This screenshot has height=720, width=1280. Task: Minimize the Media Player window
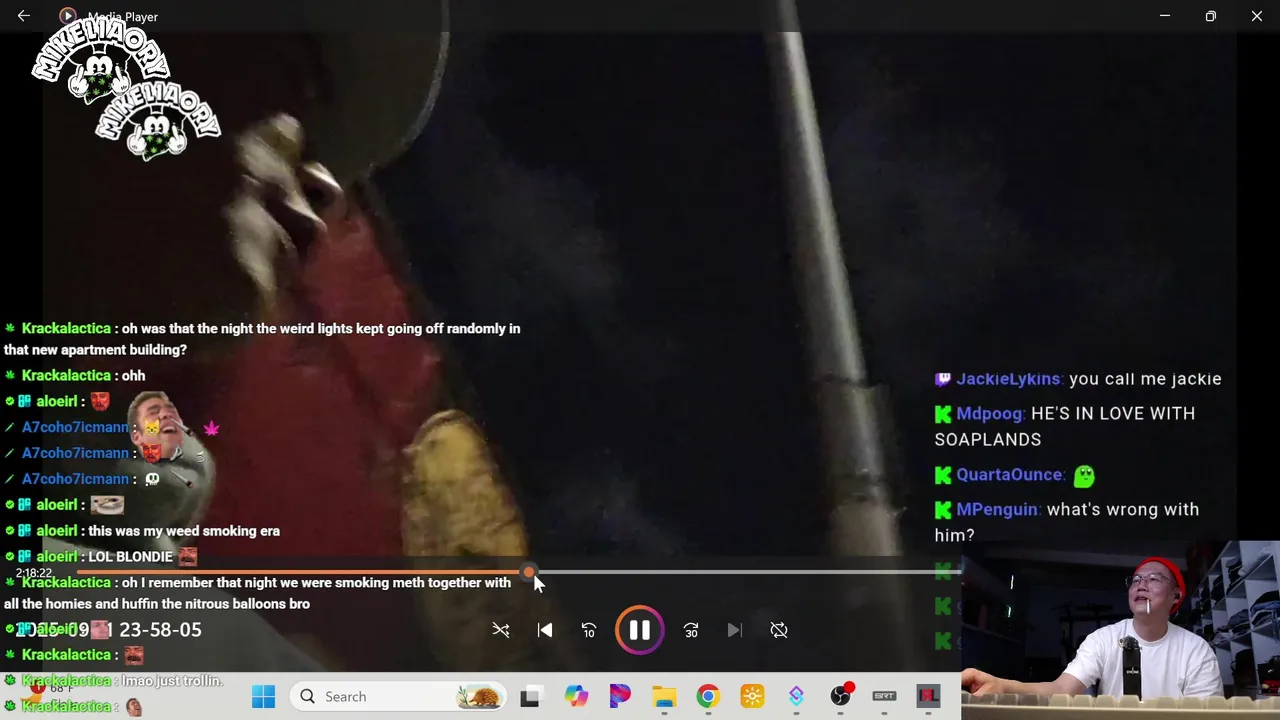click(1164, 16)
